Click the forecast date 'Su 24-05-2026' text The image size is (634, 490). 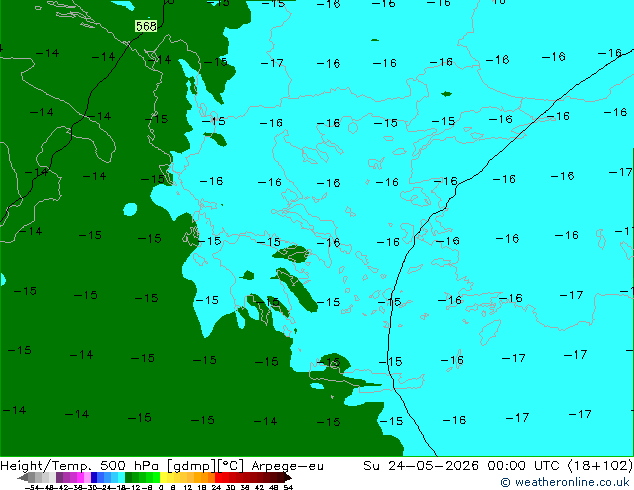(421, 466)
